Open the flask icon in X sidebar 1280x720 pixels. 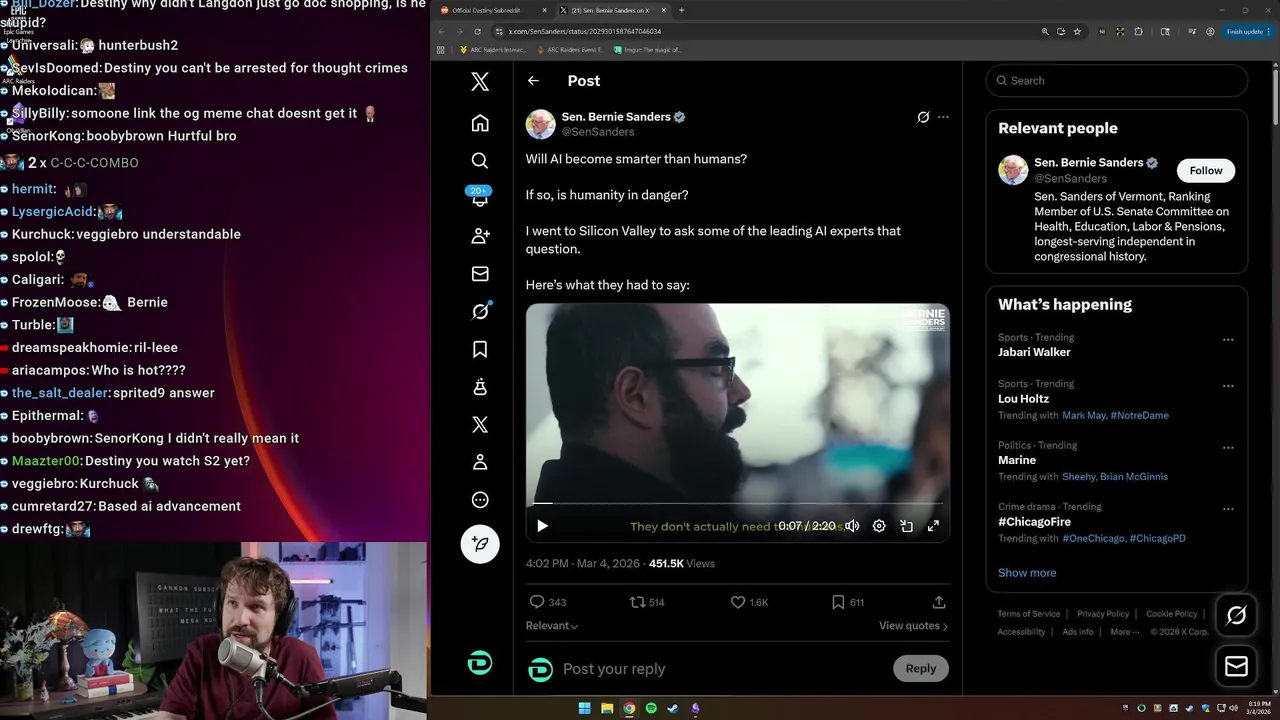click(x=480, y=387)
